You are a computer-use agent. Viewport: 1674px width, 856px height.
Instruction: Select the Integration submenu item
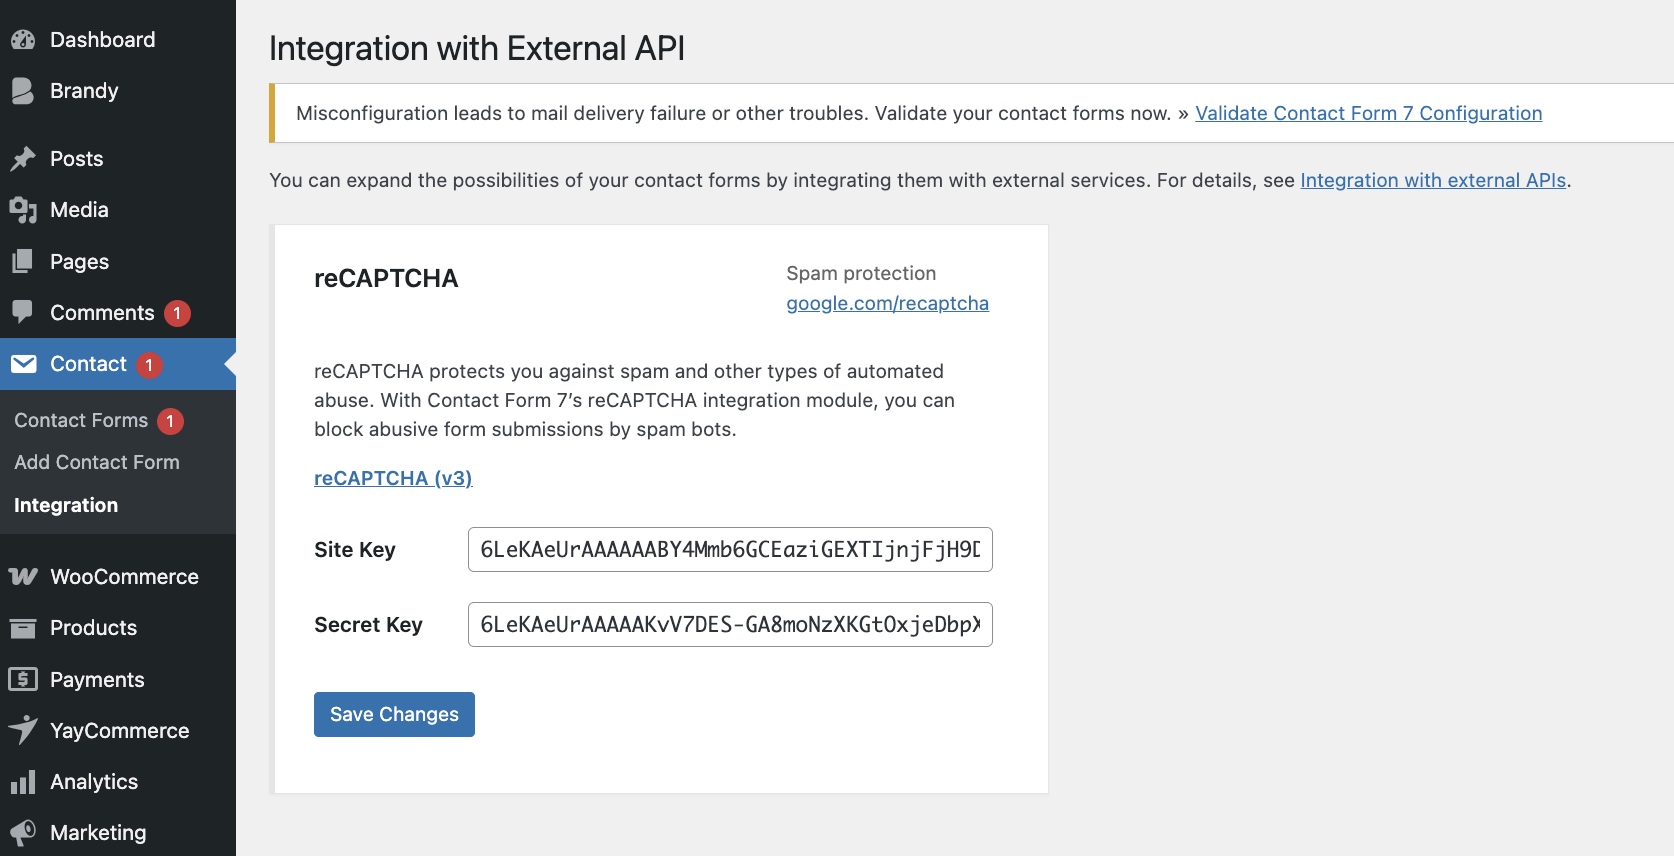[66, 506]
